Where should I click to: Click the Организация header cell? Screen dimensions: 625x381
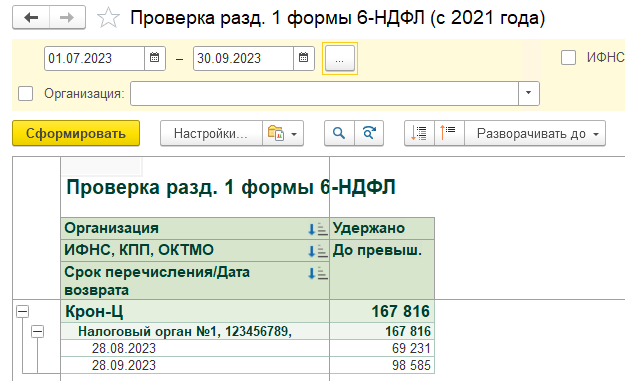coord(195,228)
